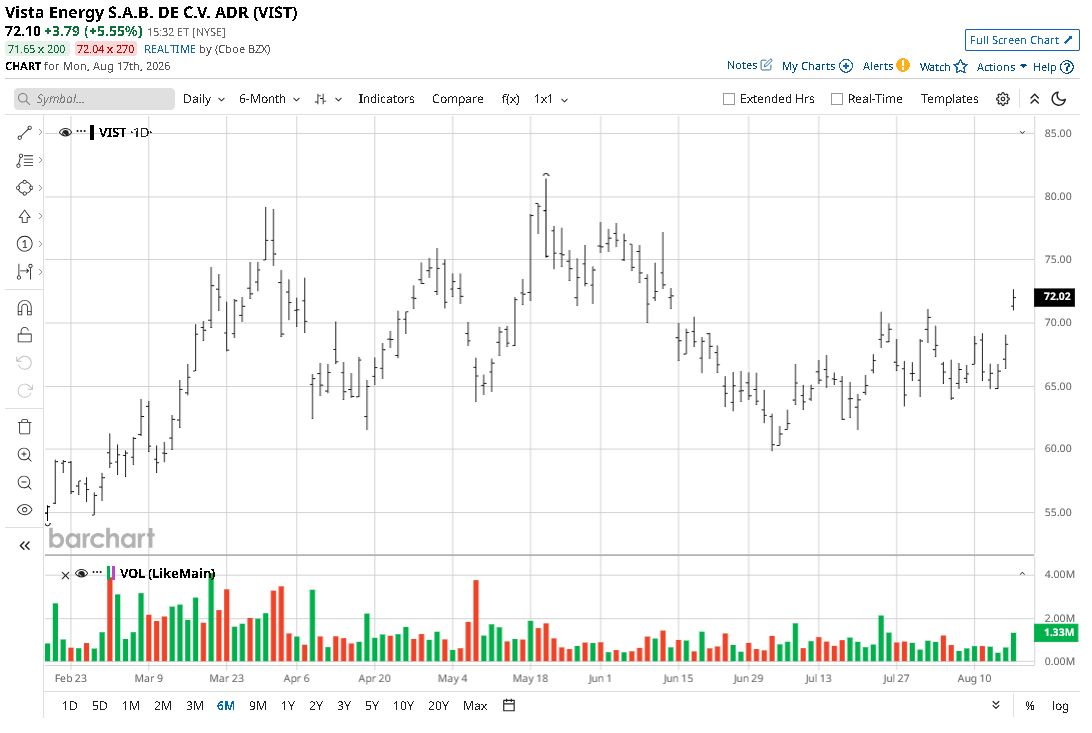Select the 5Y range button
The height and width of the screenshot is (733, 1092).
tap(372, 706)
